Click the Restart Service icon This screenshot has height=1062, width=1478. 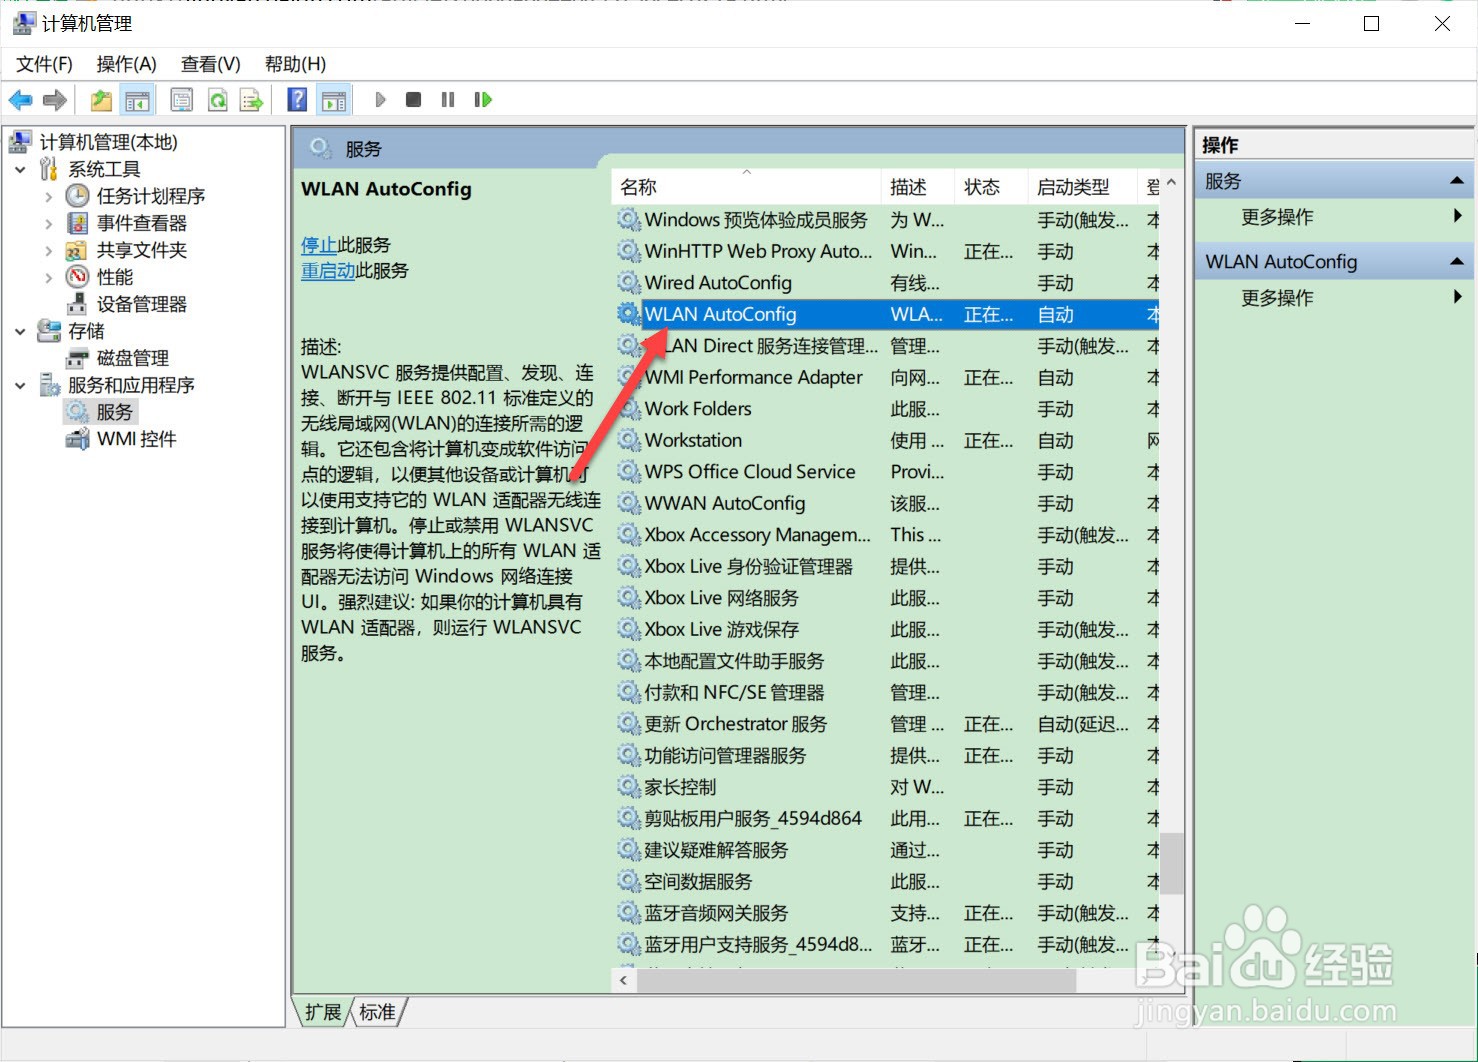click(483, 100)
